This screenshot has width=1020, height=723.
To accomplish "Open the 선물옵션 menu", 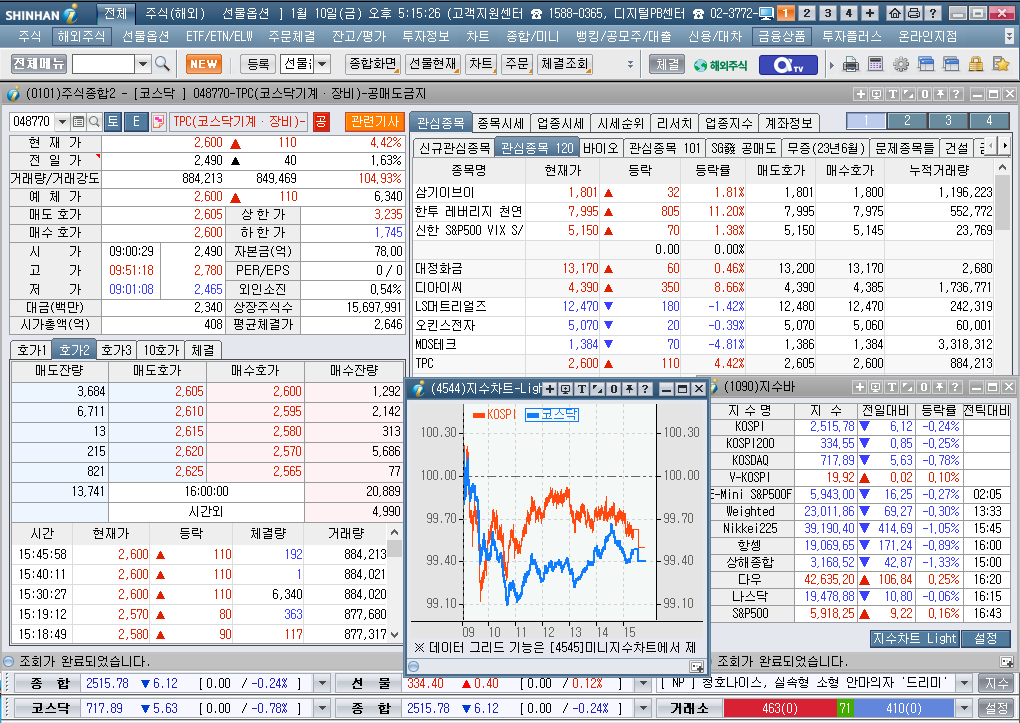I will click(145, 36).
